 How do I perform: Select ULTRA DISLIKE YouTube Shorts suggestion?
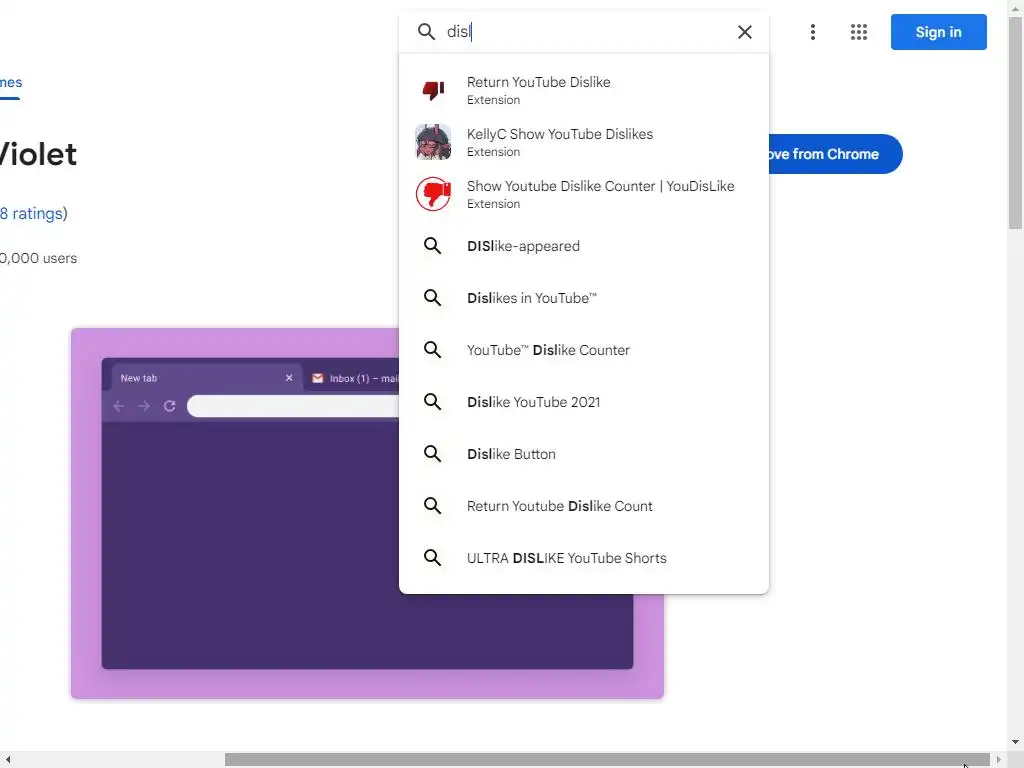584,558
